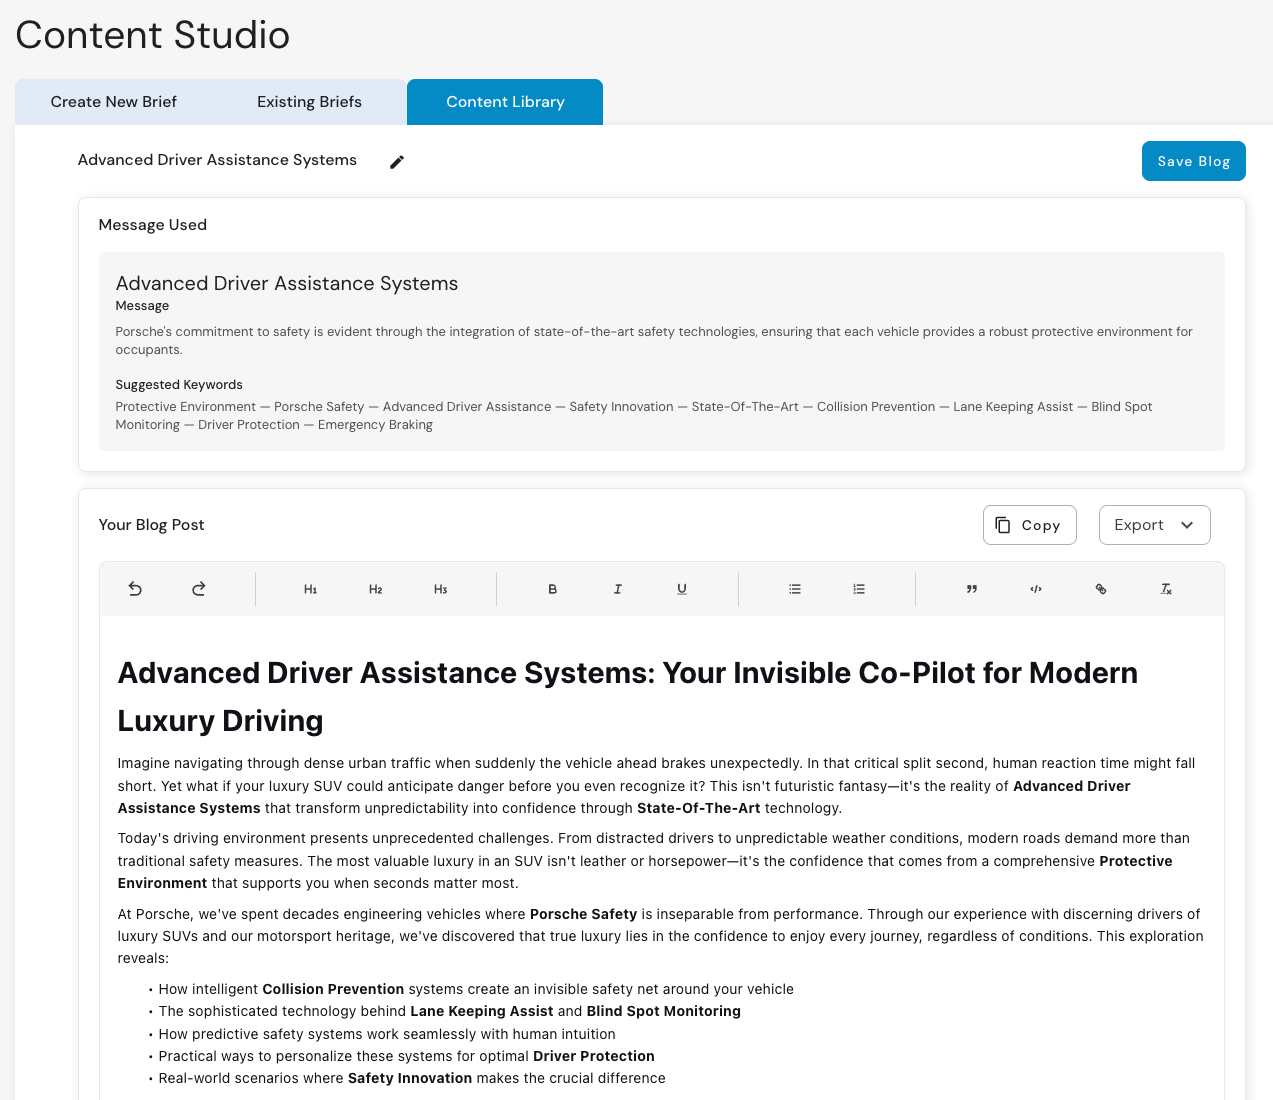Undo the last edit in toolbar
Screen dimensions: 1273x1100
tap(135, 589)
